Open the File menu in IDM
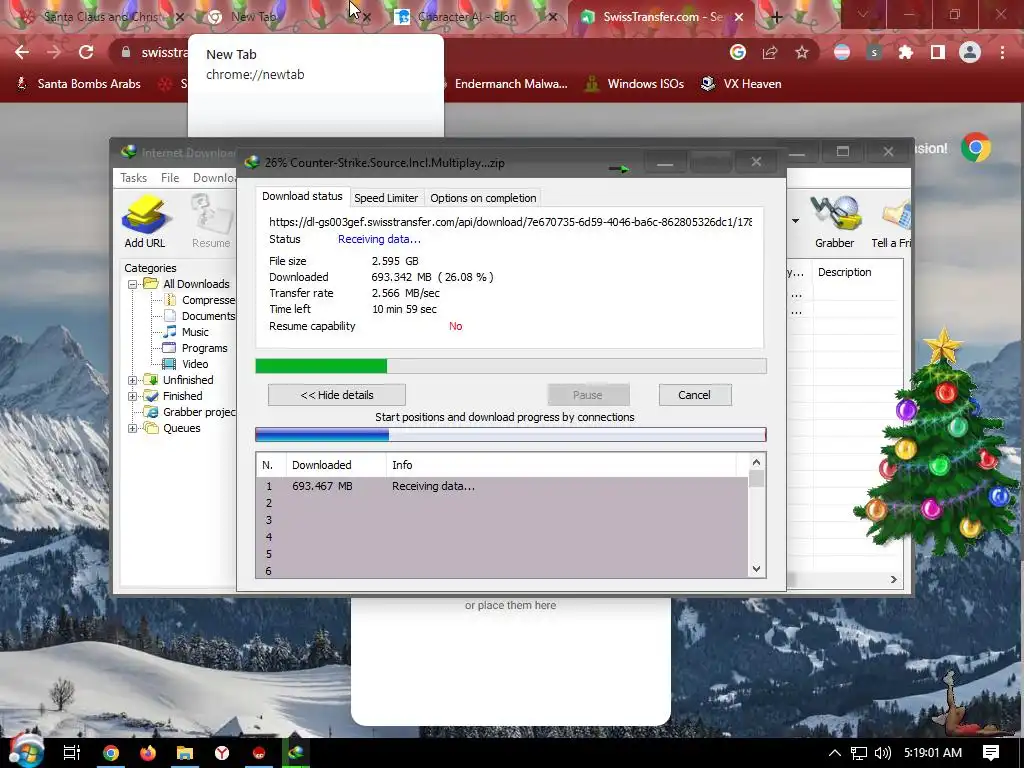Image resolution: width=1024 pixels, height=768 pixels. (170, 178)
